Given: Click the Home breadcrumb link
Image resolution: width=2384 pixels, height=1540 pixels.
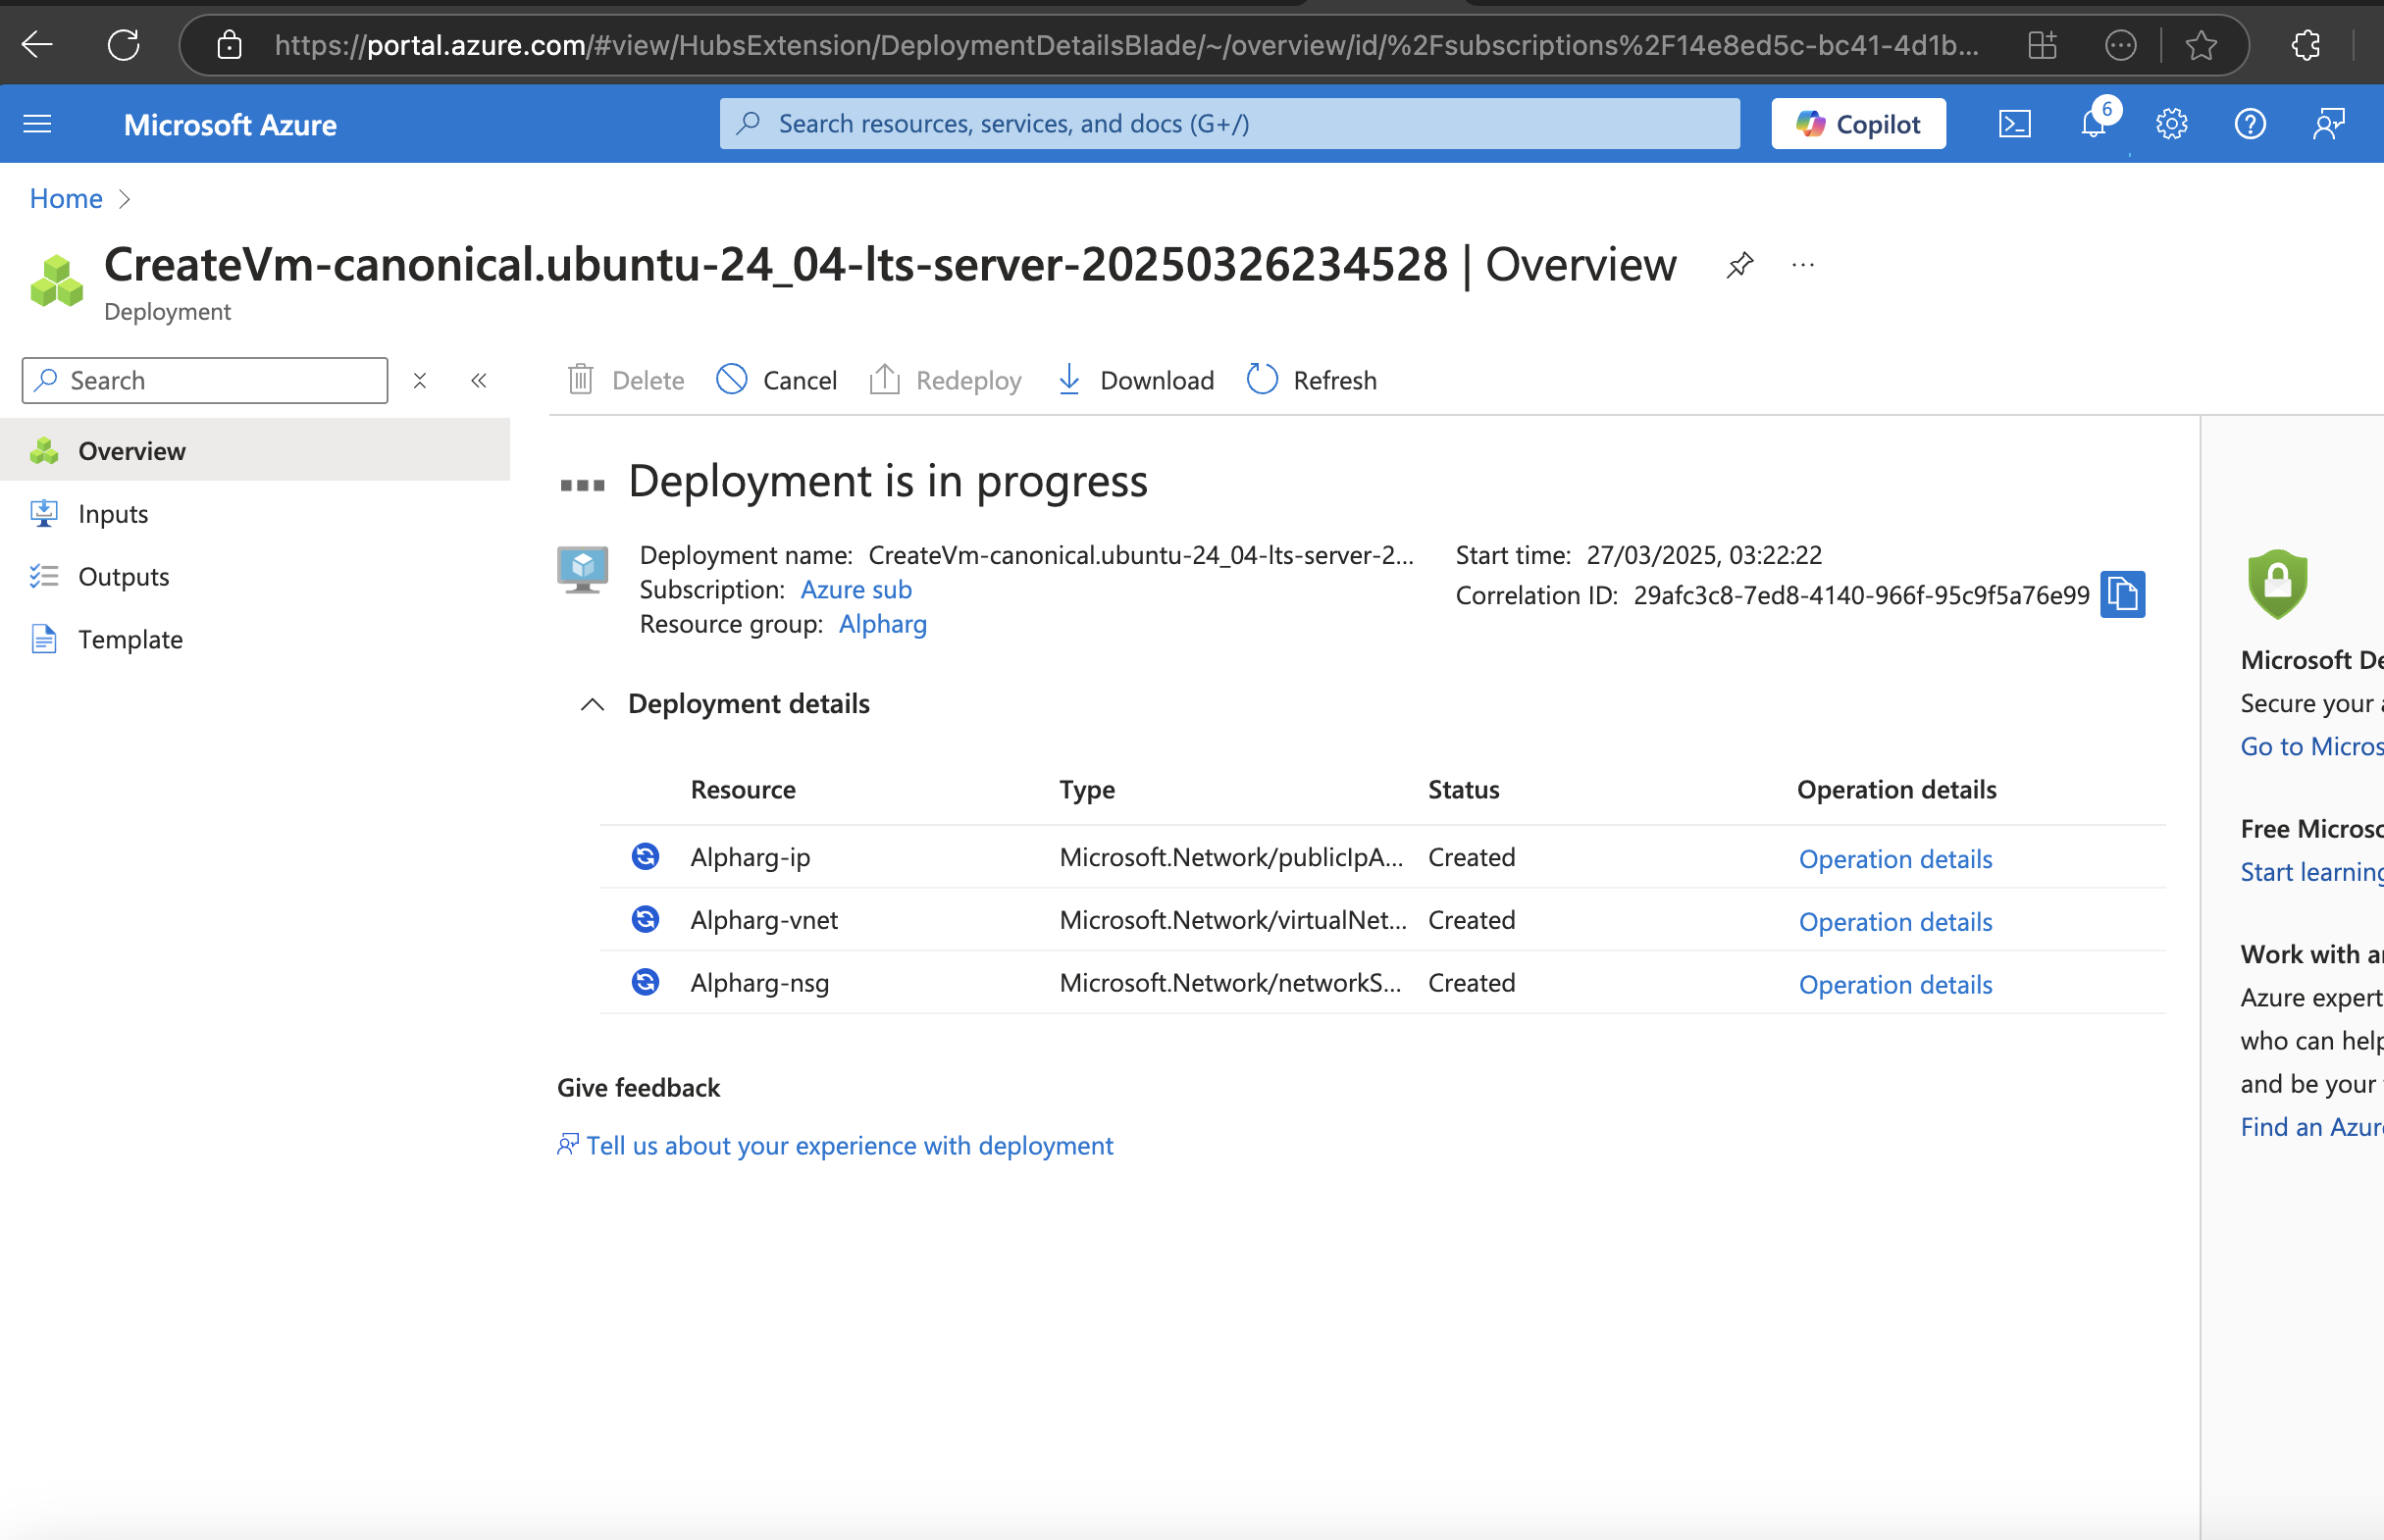Looking at the screenshot, I should coord(66,198).
